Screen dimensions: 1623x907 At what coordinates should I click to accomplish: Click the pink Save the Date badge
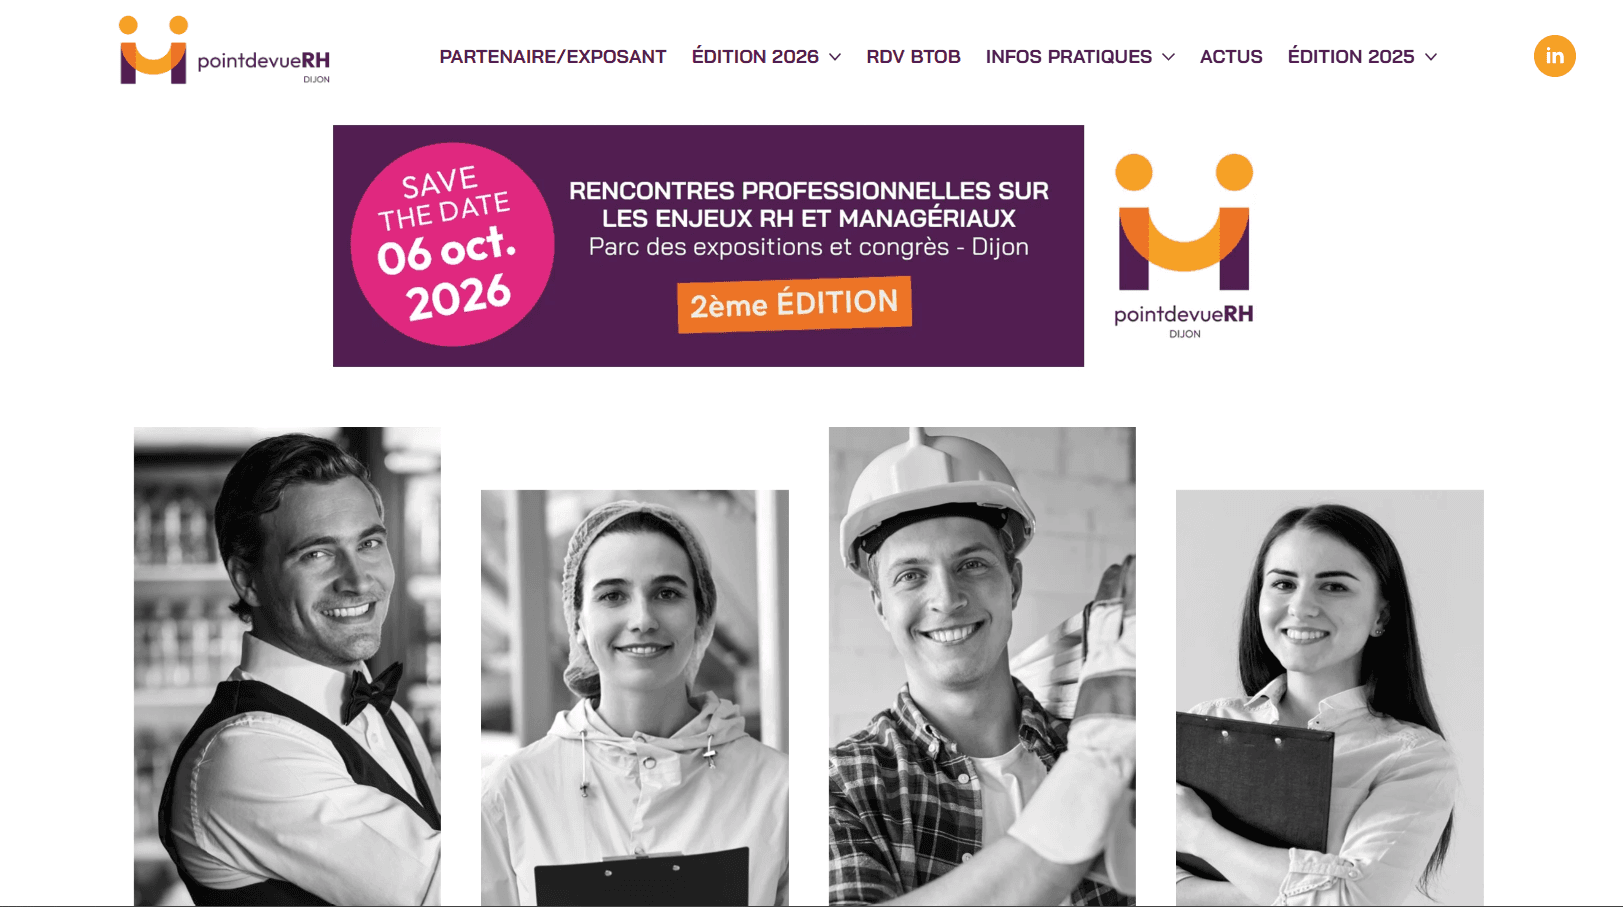pyautogui.click(x=452, y=245)
